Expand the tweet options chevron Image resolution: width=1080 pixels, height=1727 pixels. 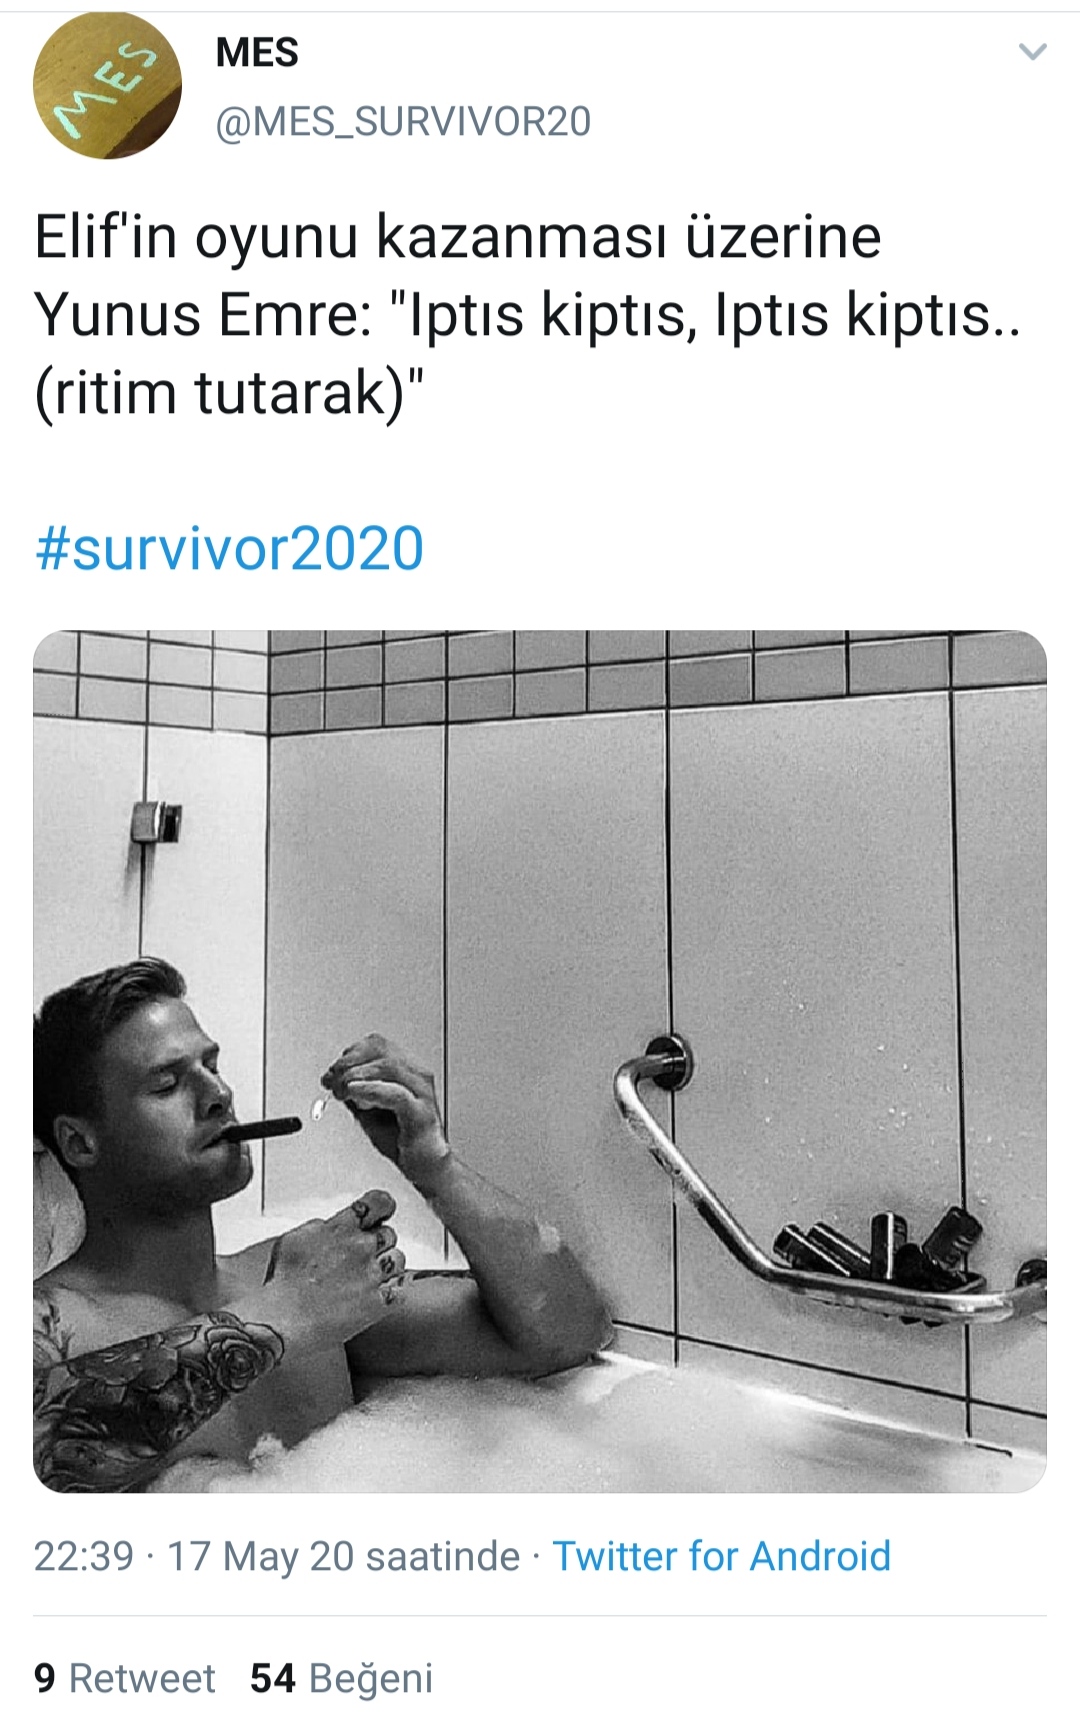(1032, 52)
